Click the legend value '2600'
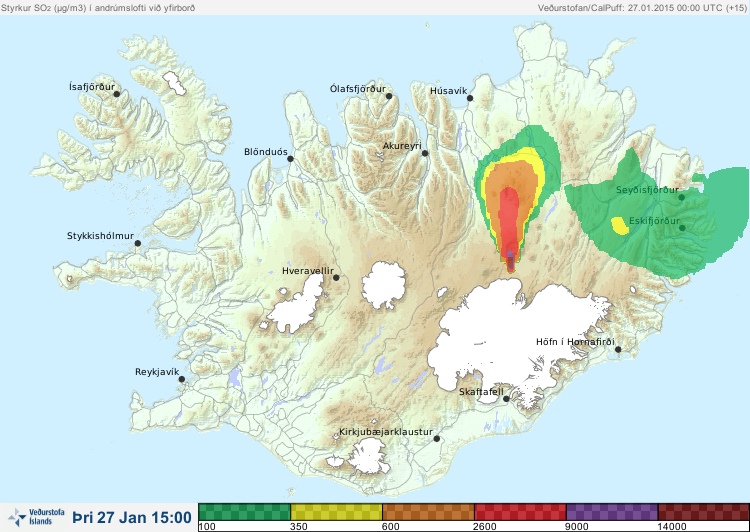This screenshot has width=750, height=532. pyautogui.click(x=485, y=527)
